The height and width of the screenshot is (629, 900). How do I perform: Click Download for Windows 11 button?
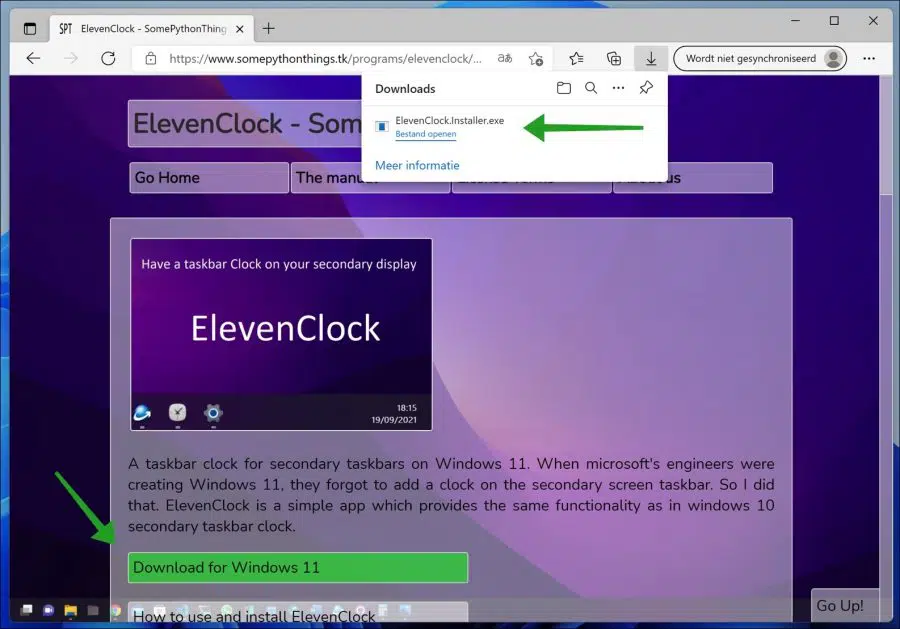[298, 568]
